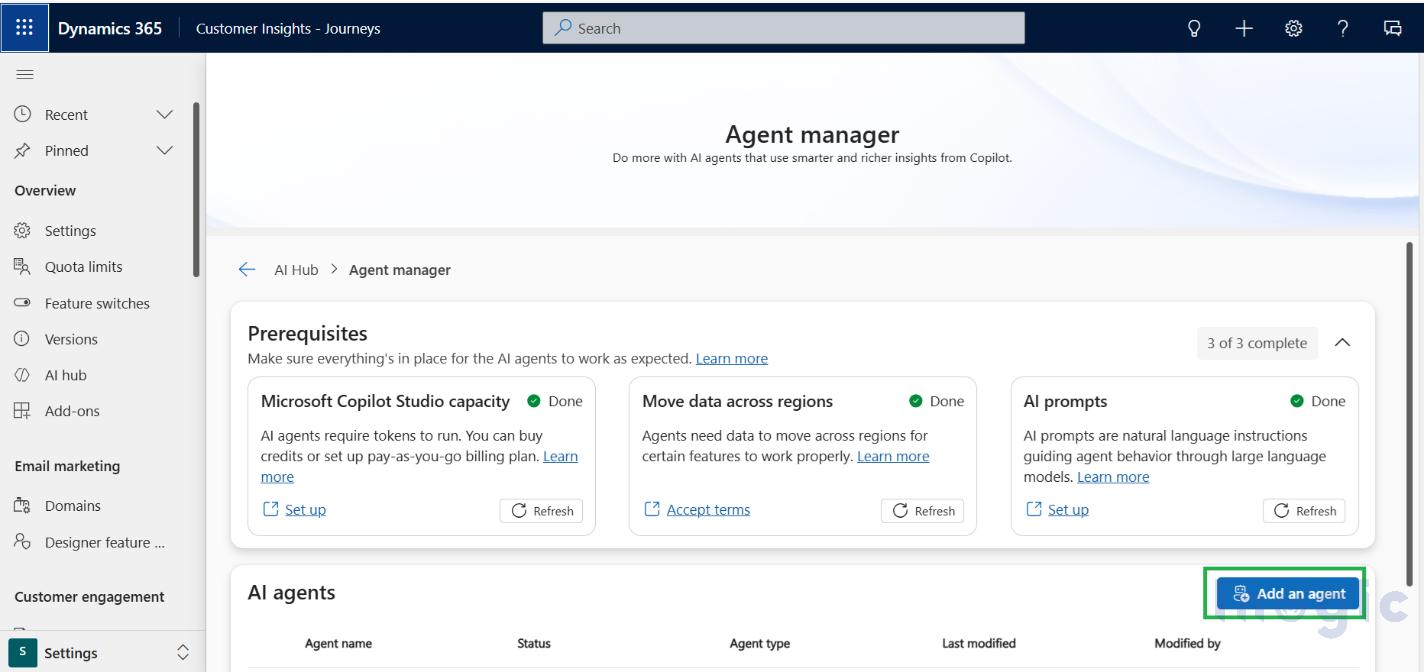Click the Add an agent button
Image resolution: width=1424 pixels, height=672 pixels.
(1288, 593)
